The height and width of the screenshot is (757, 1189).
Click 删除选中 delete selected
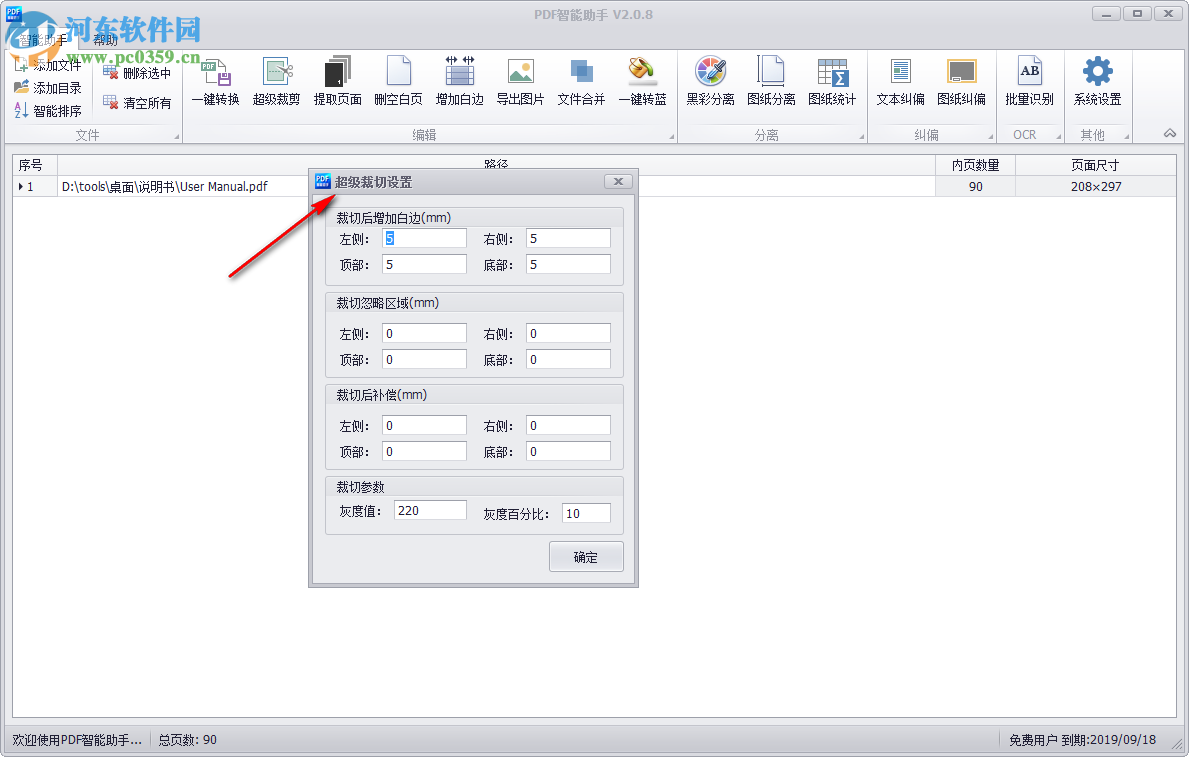pyautogui.click(x=137, y=73)
